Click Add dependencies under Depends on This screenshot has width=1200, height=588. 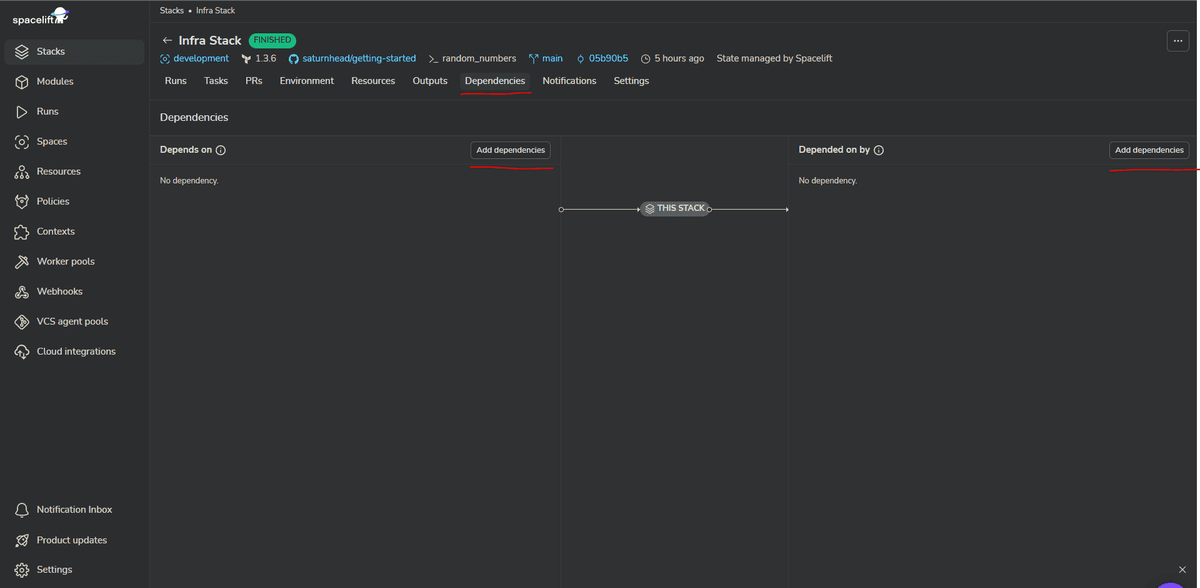(510, 149)
